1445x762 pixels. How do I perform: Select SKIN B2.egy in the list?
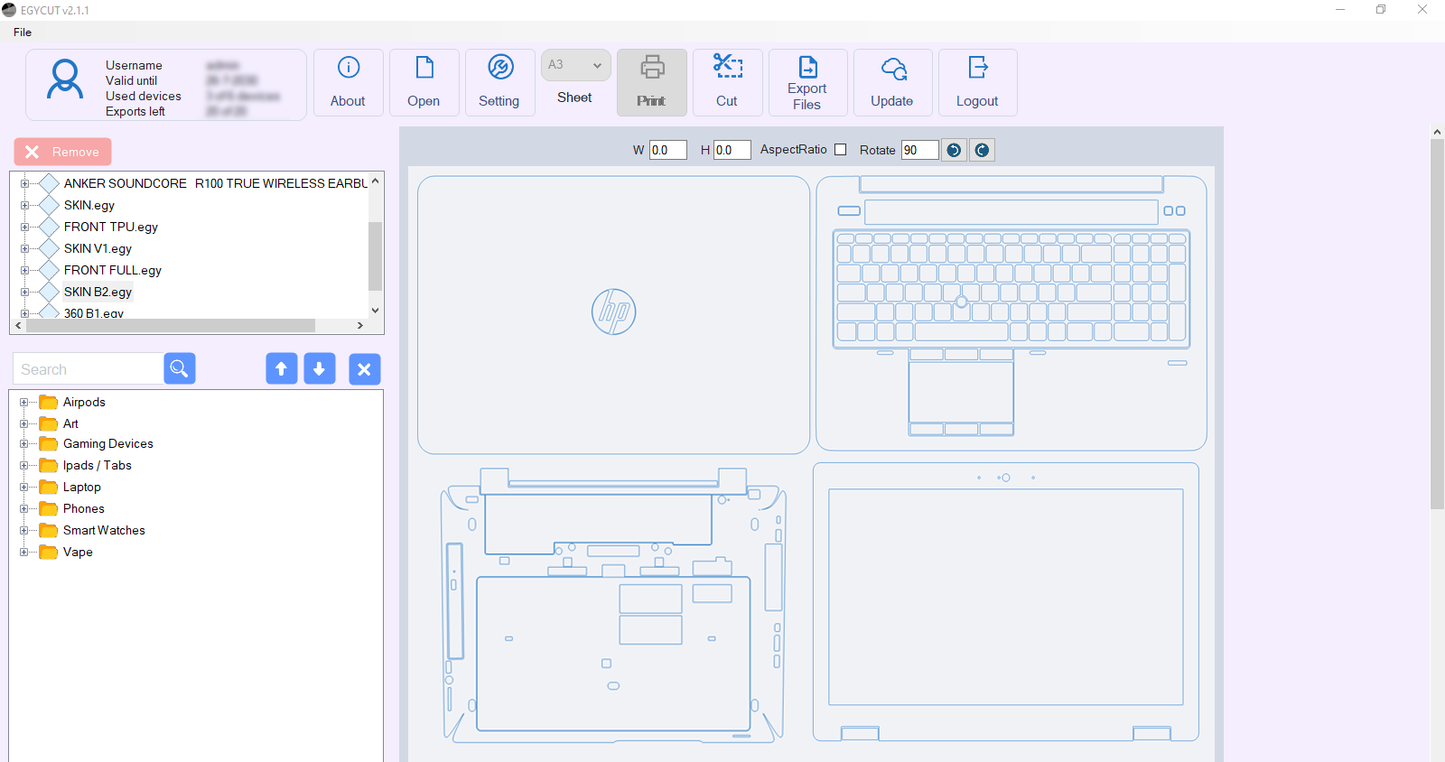pyautogui.click(x=98, y=292)
